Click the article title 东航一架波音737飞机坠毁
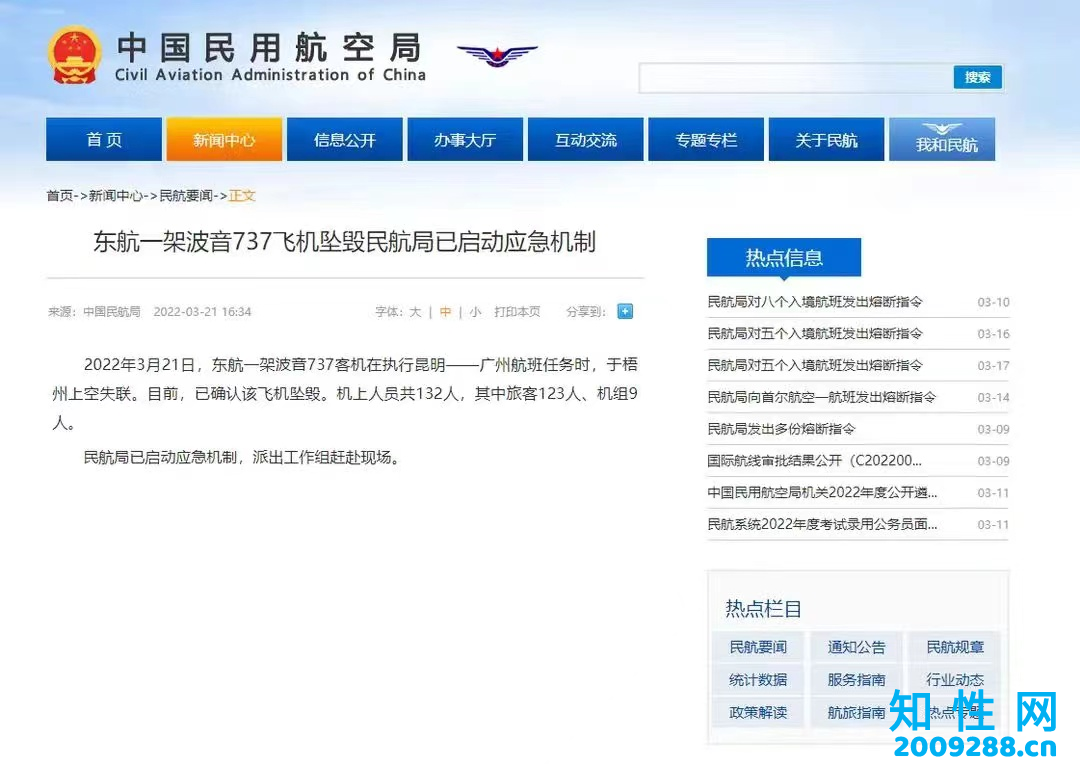 (x=344, y=242)
